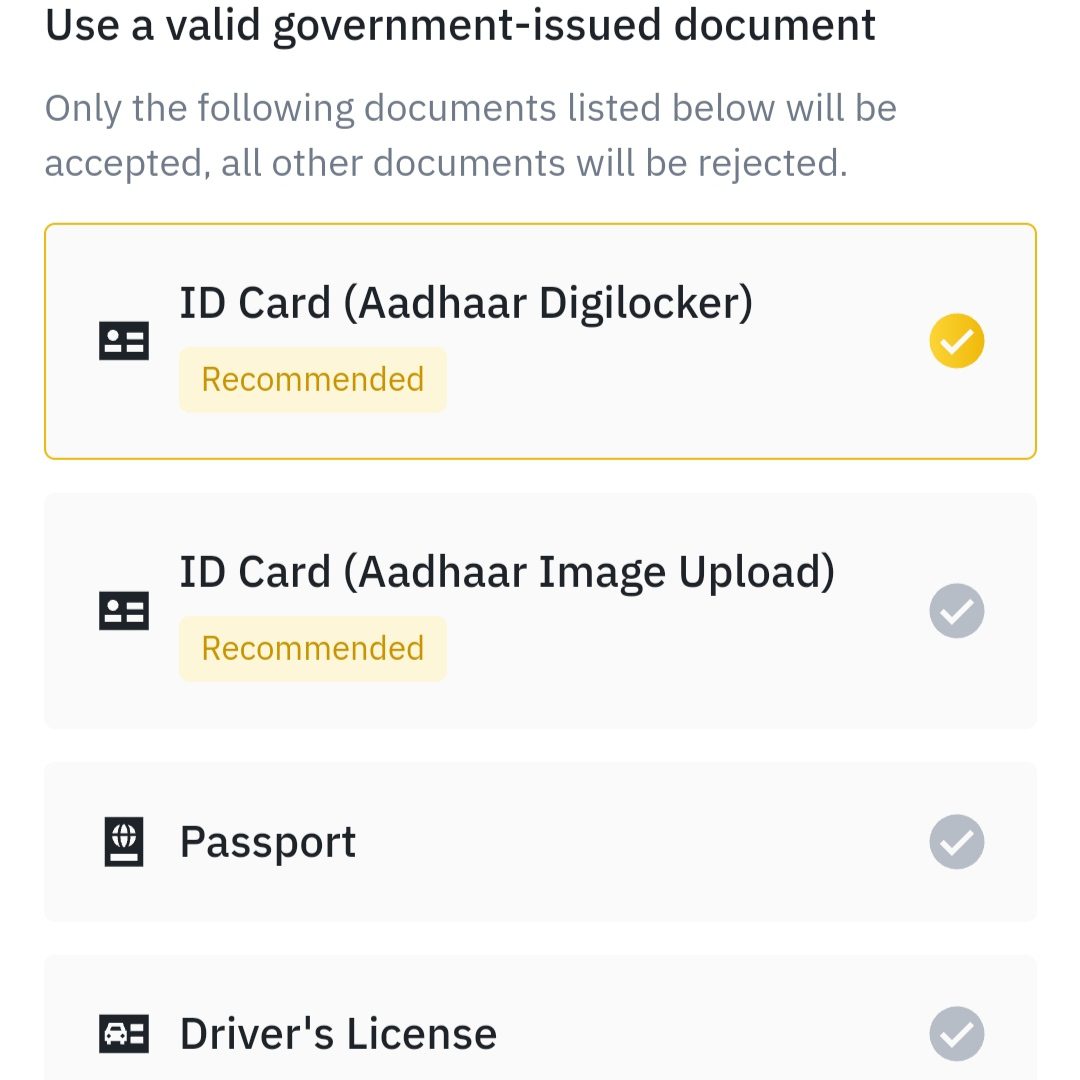Click the "Driver's License" label text
The image size is (1080, 1080).
coord(338,1034)
